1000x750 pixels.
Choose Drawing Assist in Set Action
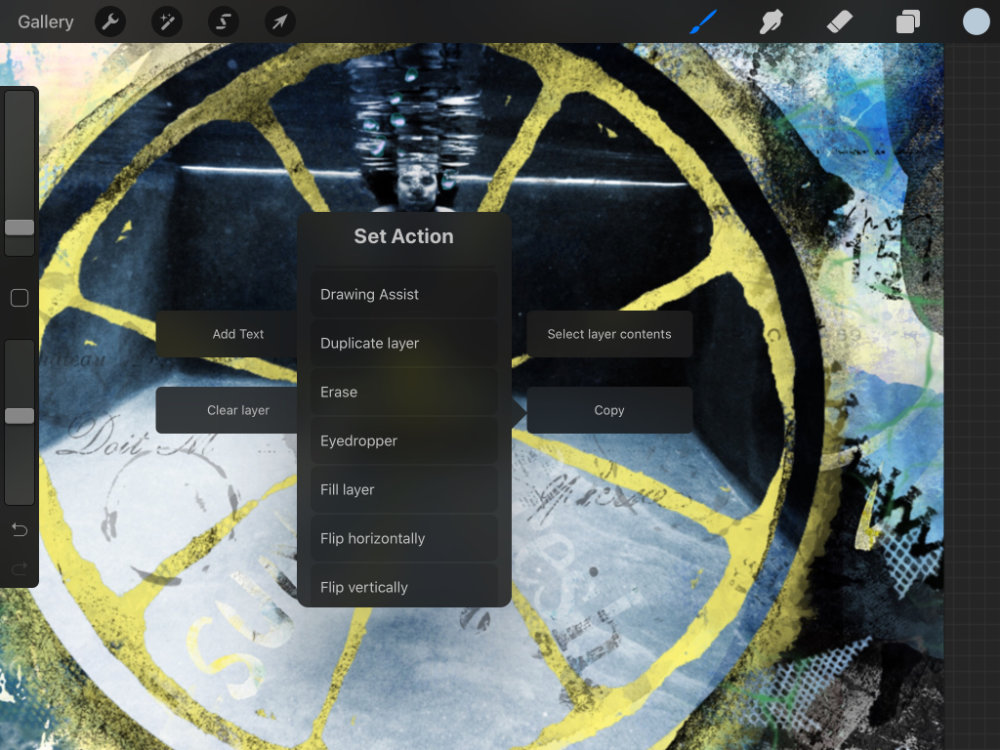(404, 294)
